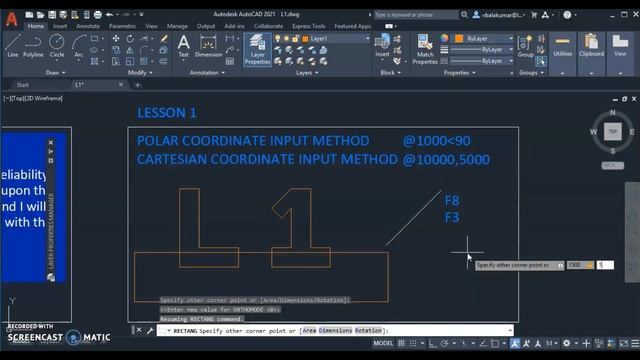Click the Undo arrow
The width and height of the screenshot is (640, 360).
[109, 15]
